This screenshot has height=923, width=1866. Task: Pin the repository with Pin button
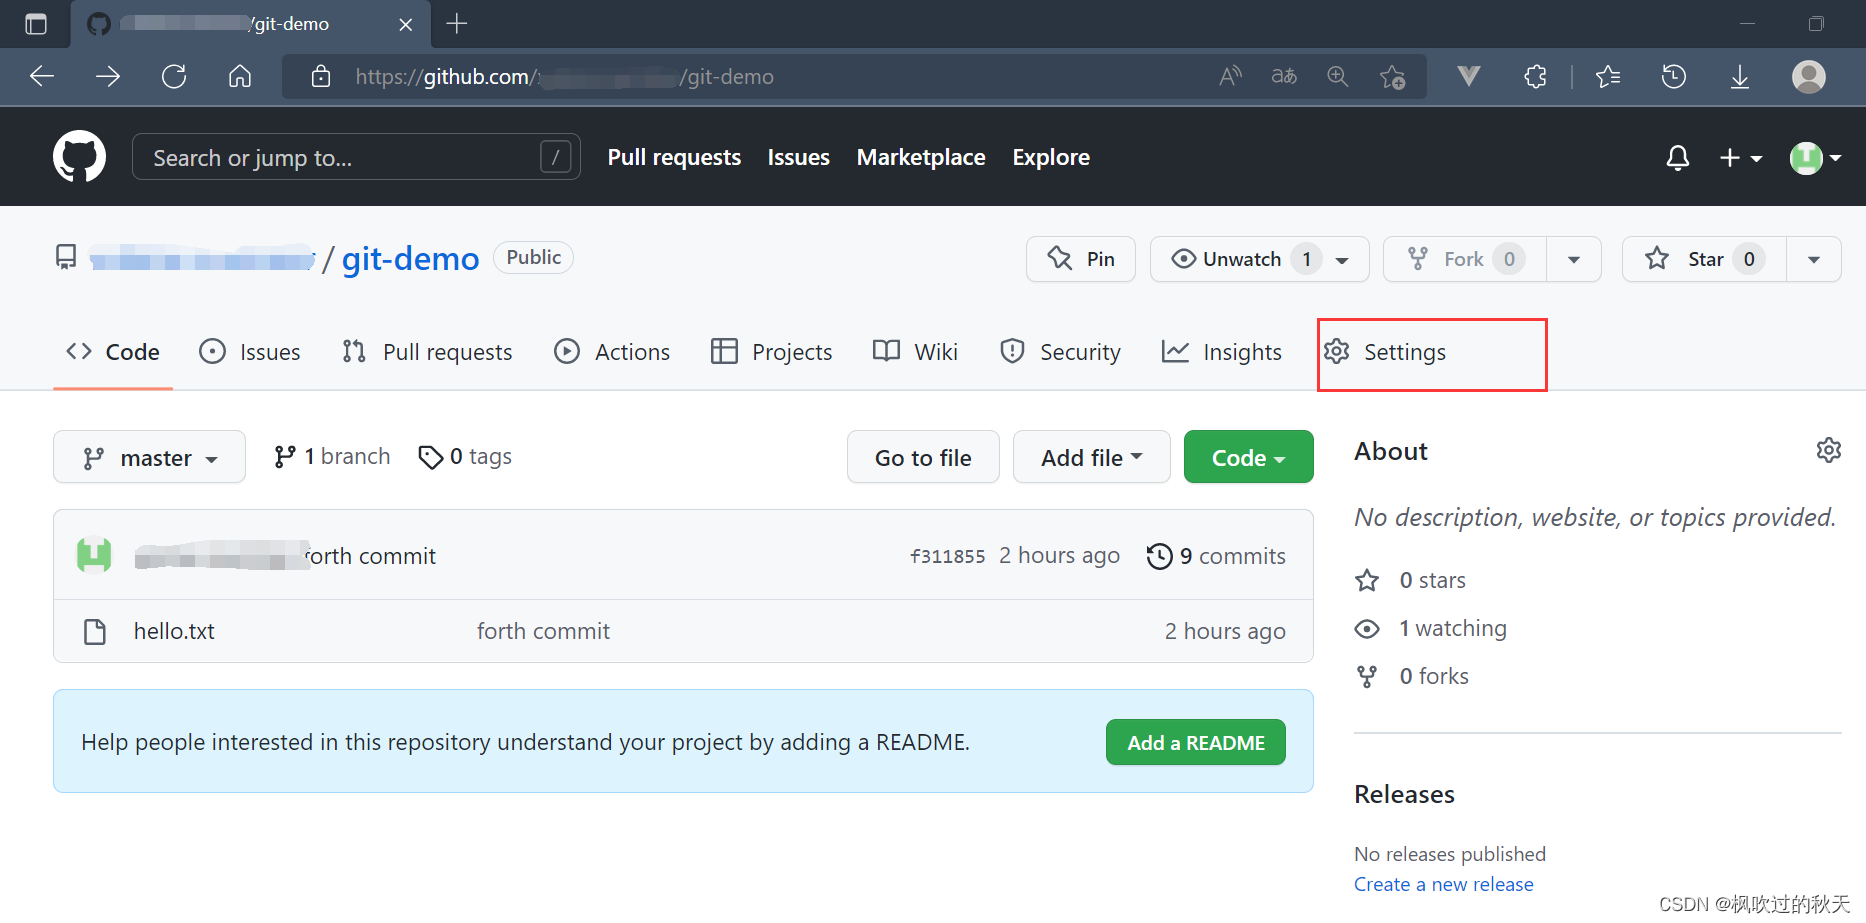pyautogui.click(x=1081, y=259)
